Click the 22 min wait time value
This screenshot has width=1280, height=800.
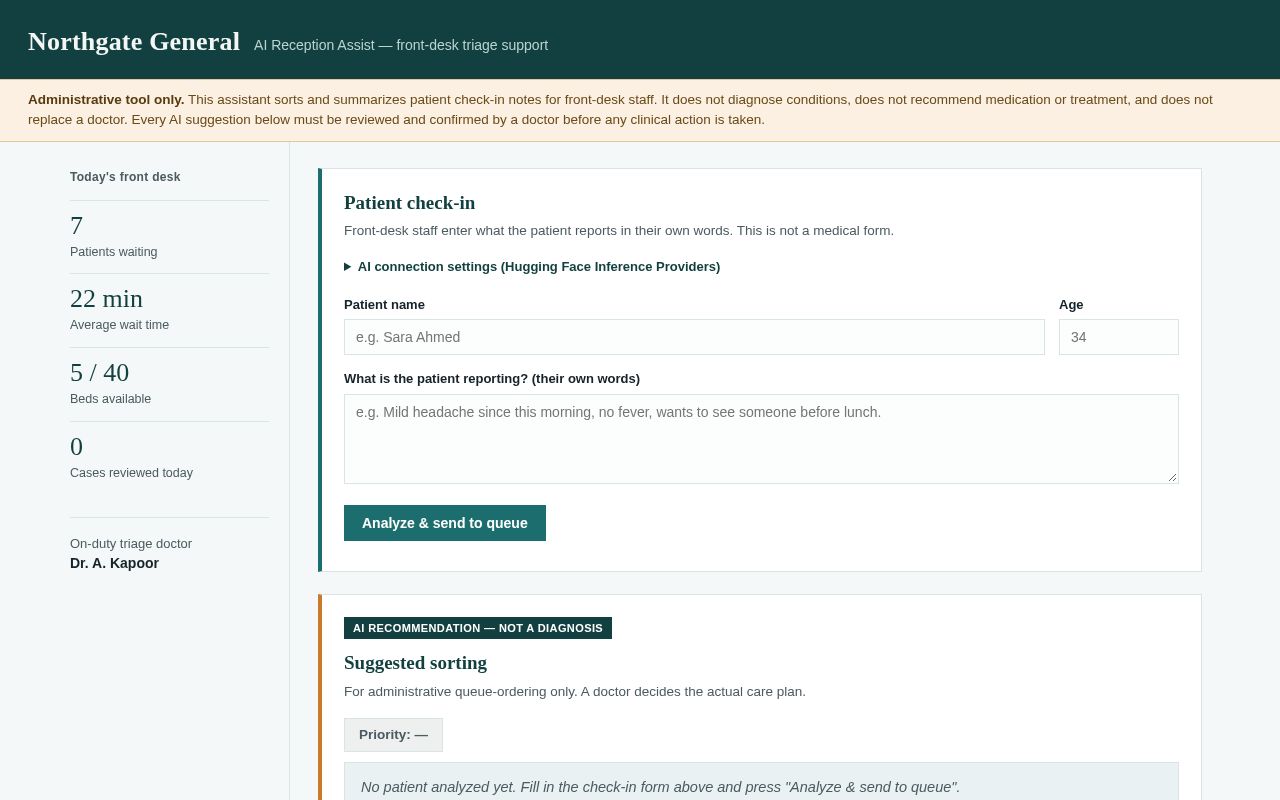[x=106, y=299]
